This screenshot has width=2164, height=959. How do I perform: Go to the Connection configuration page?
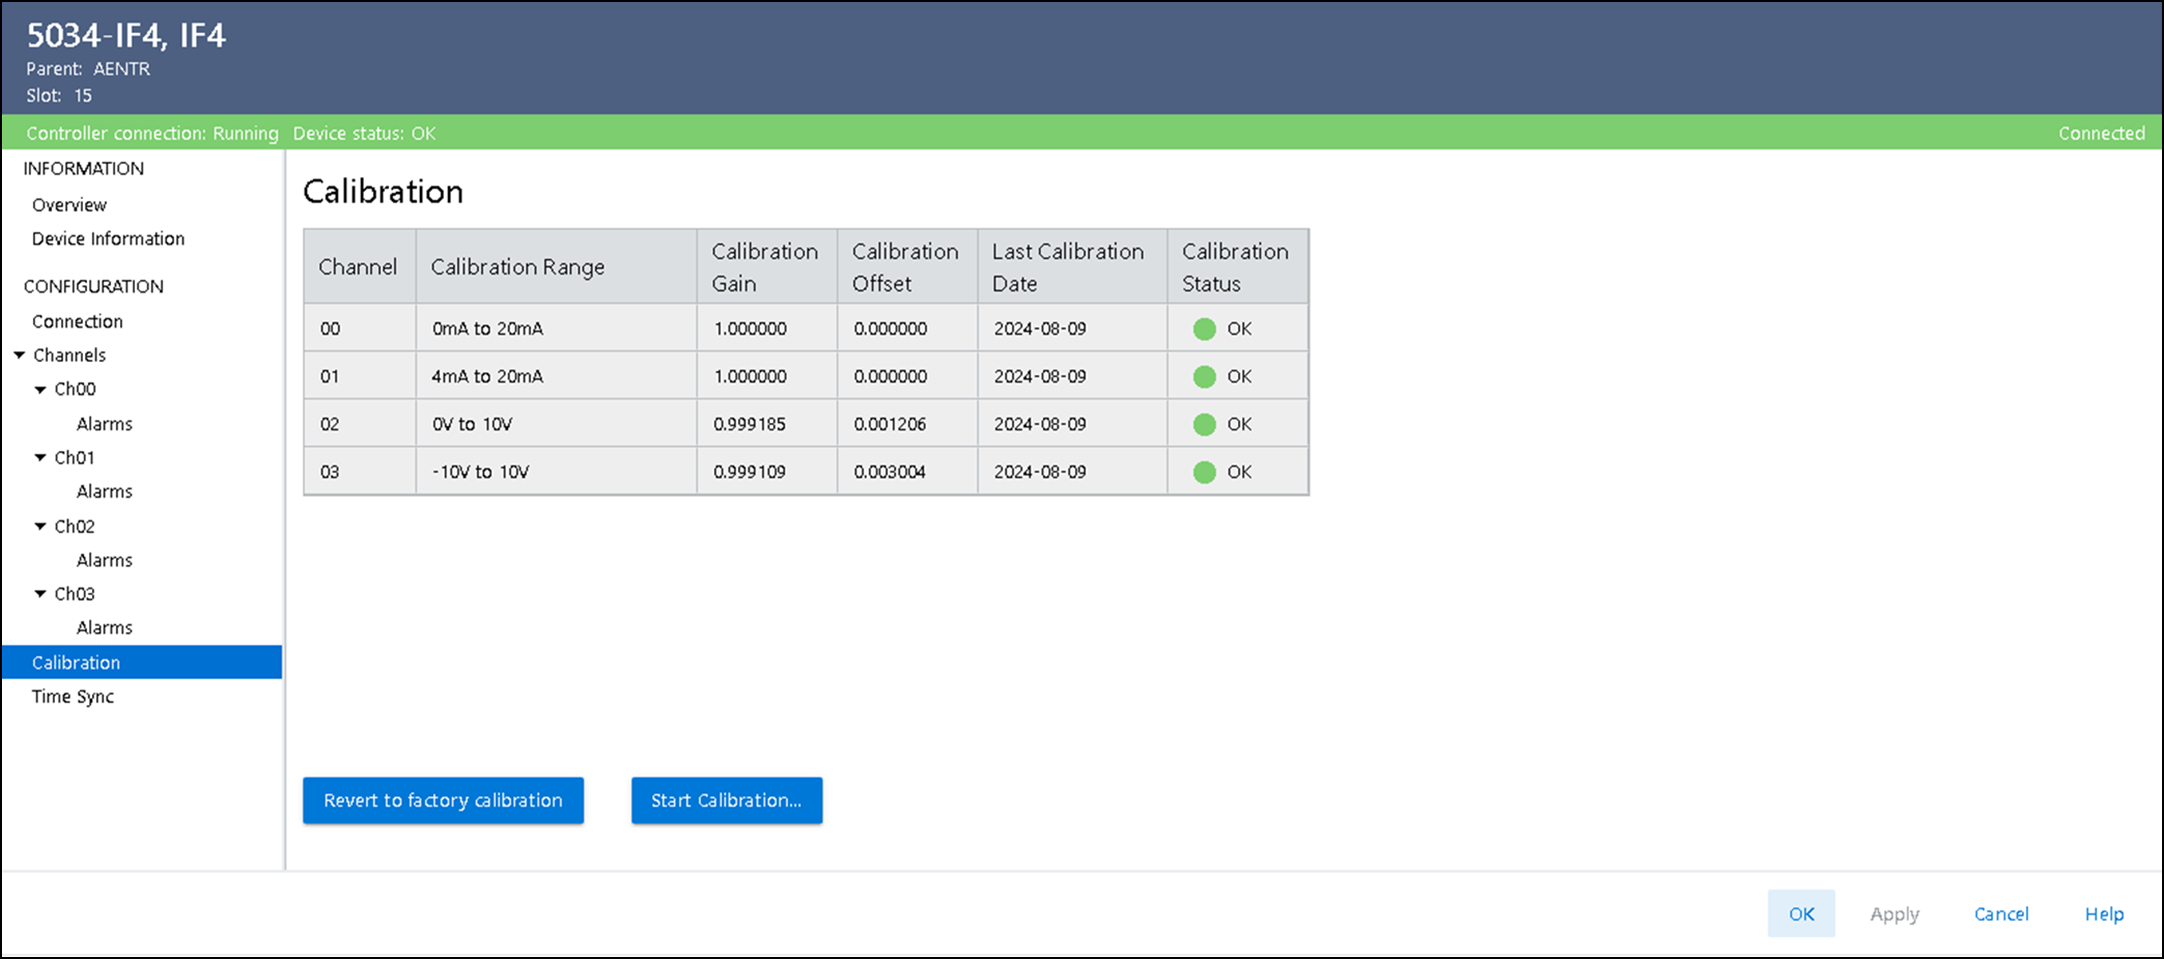(77, 321)
